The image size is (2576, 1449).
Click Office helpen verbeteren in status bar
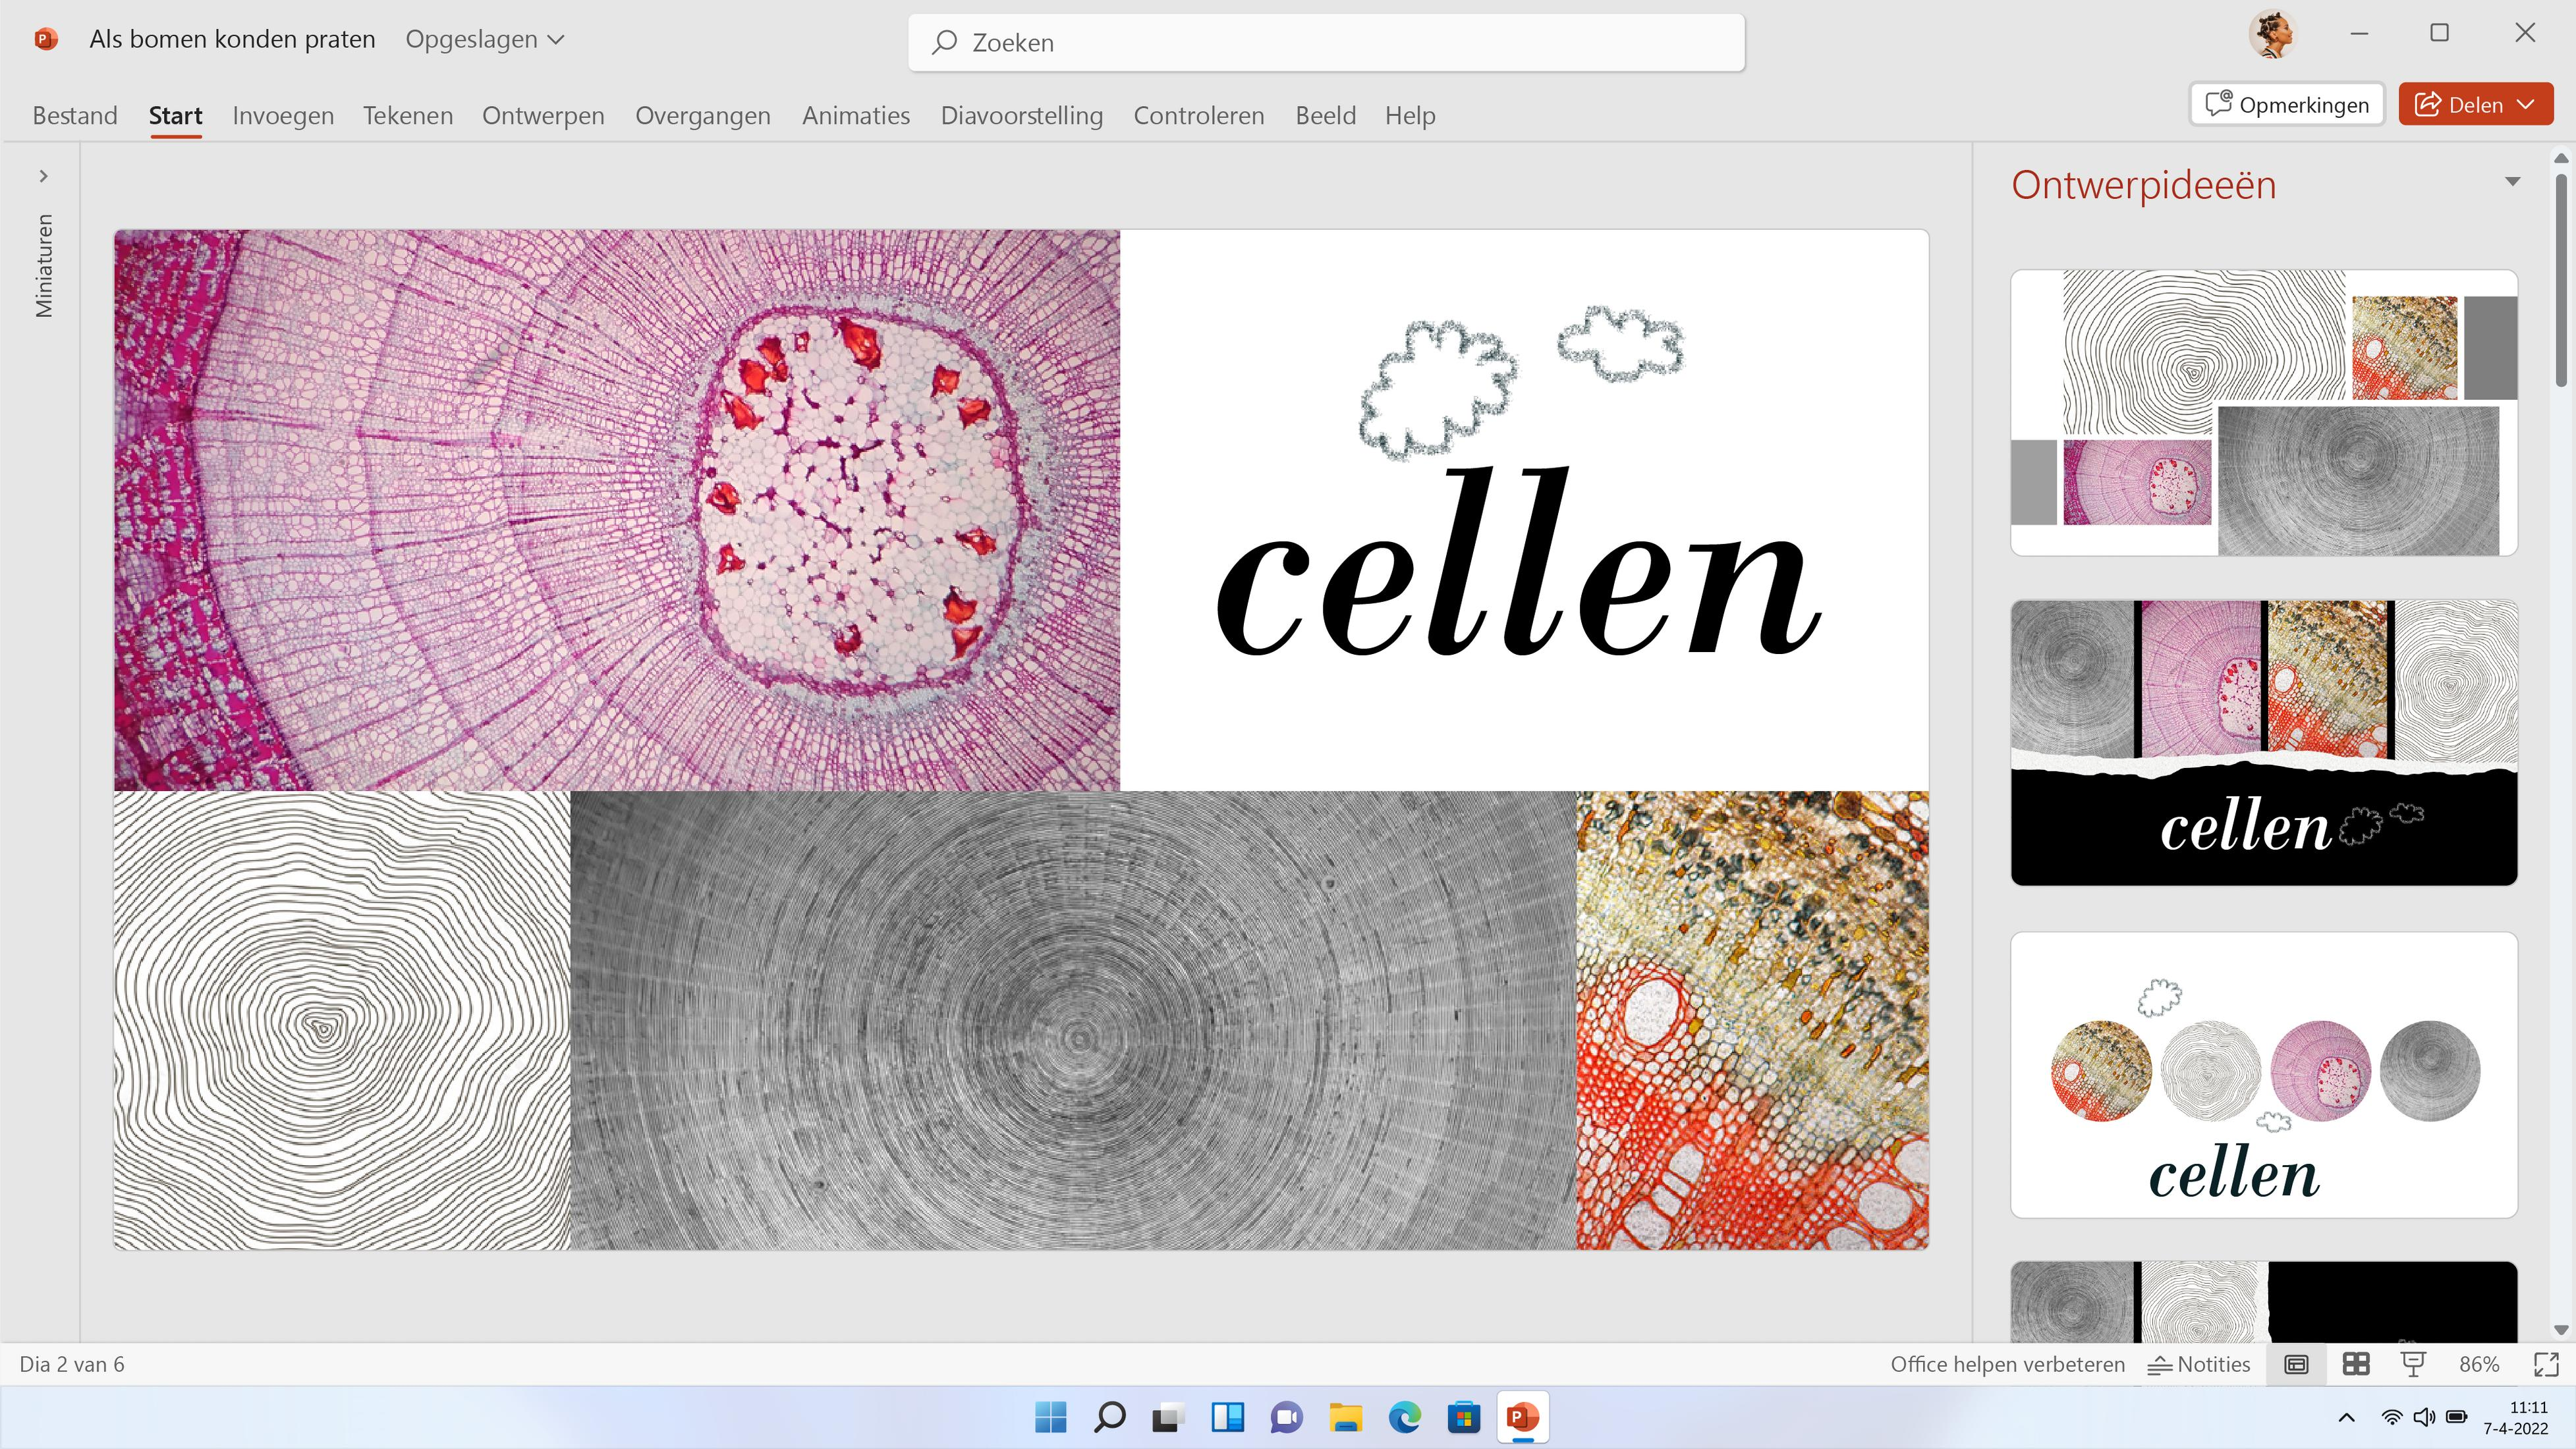point(2007,1364)
